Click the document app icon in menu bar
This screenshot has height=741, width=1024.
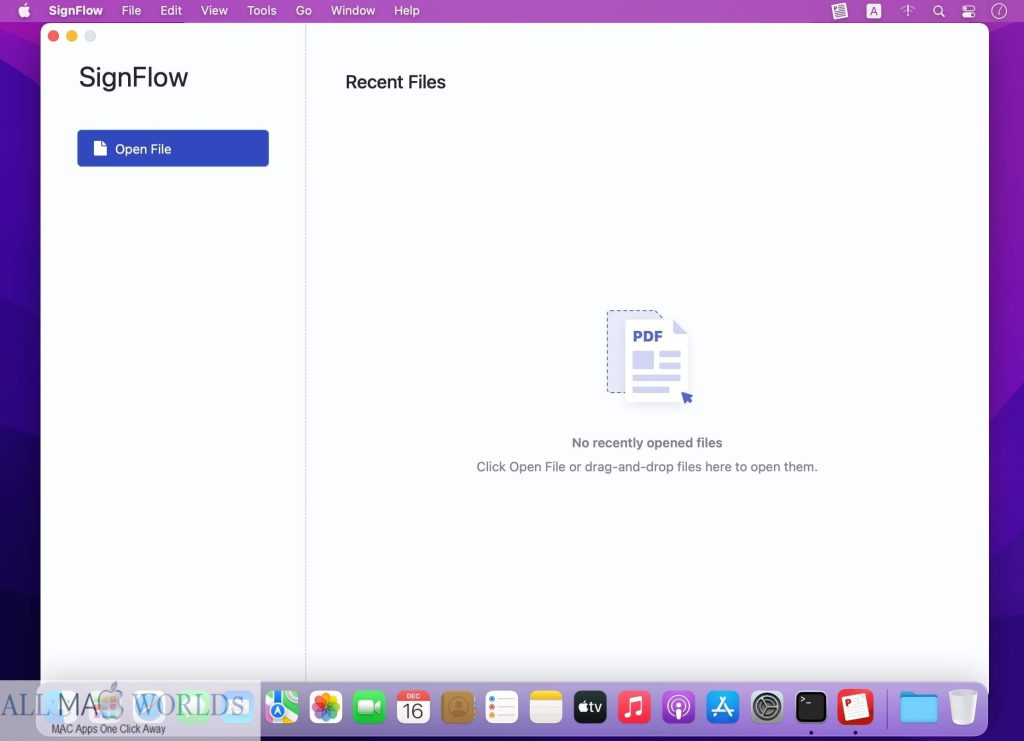tap(840, 10)
